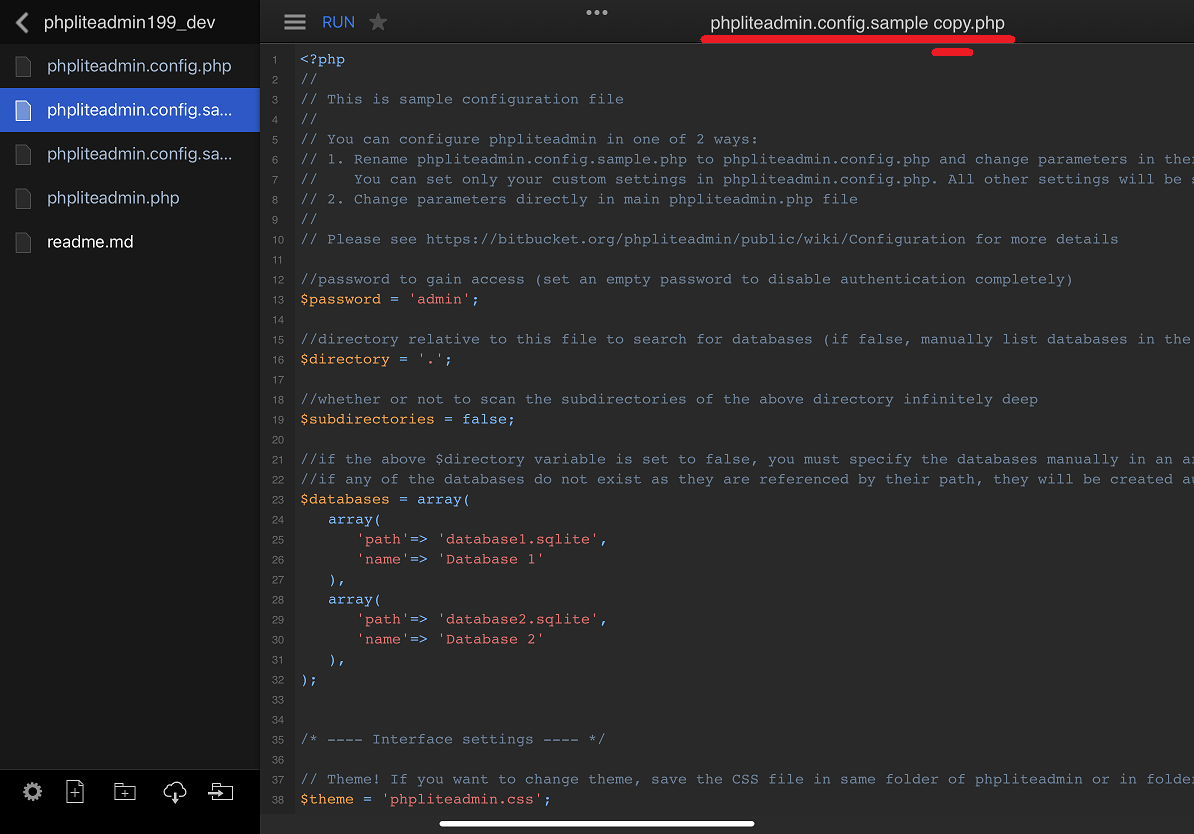Toggle the favorite star icon
Image resolution: width=1194 pixels, height=834 pixels.
click(x=378, y=22)
